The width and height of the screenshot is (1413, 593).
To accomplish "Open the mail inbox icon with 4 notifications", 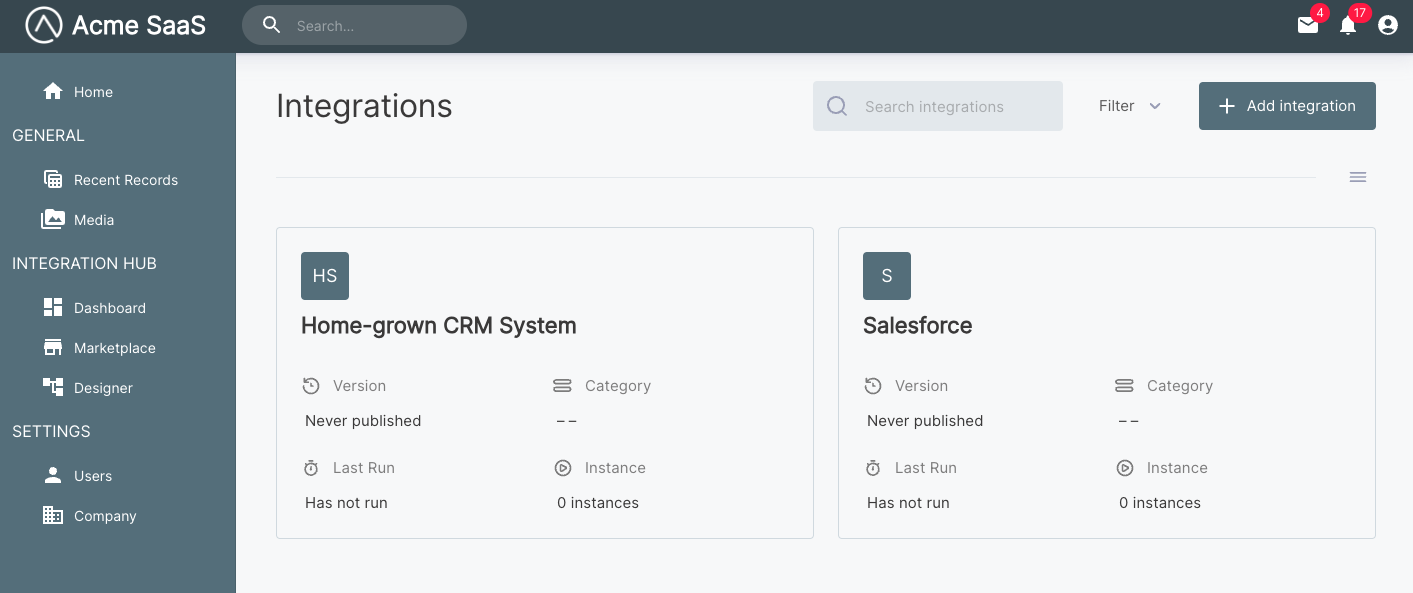I will click(1308, 26).
